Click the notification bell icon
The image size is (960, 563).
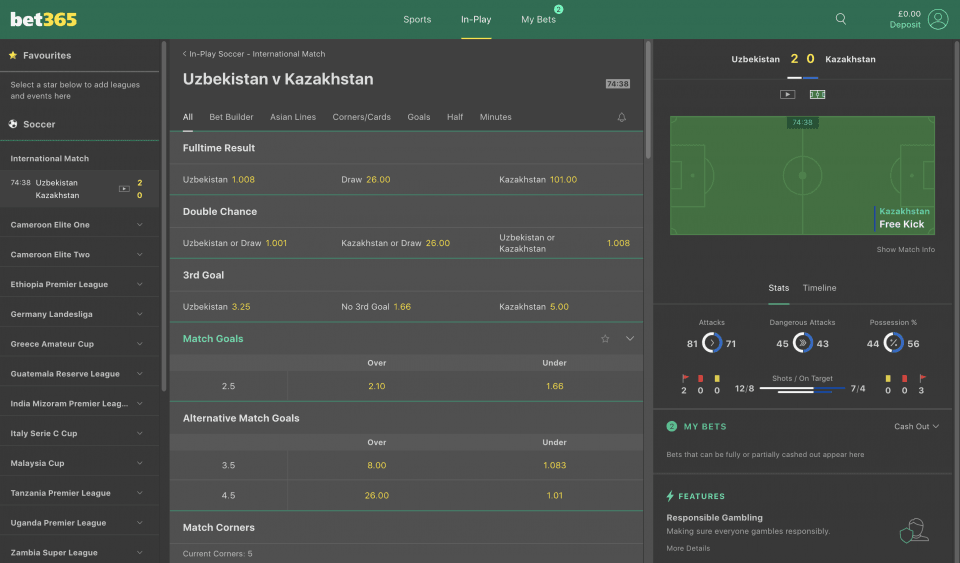pos(621,117)
